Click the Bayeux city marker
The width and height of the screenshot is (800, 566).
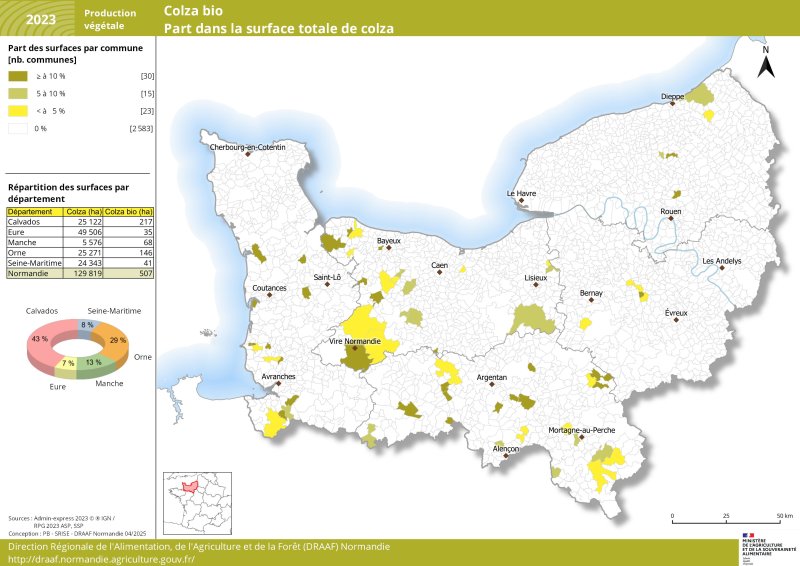(389, 248)
